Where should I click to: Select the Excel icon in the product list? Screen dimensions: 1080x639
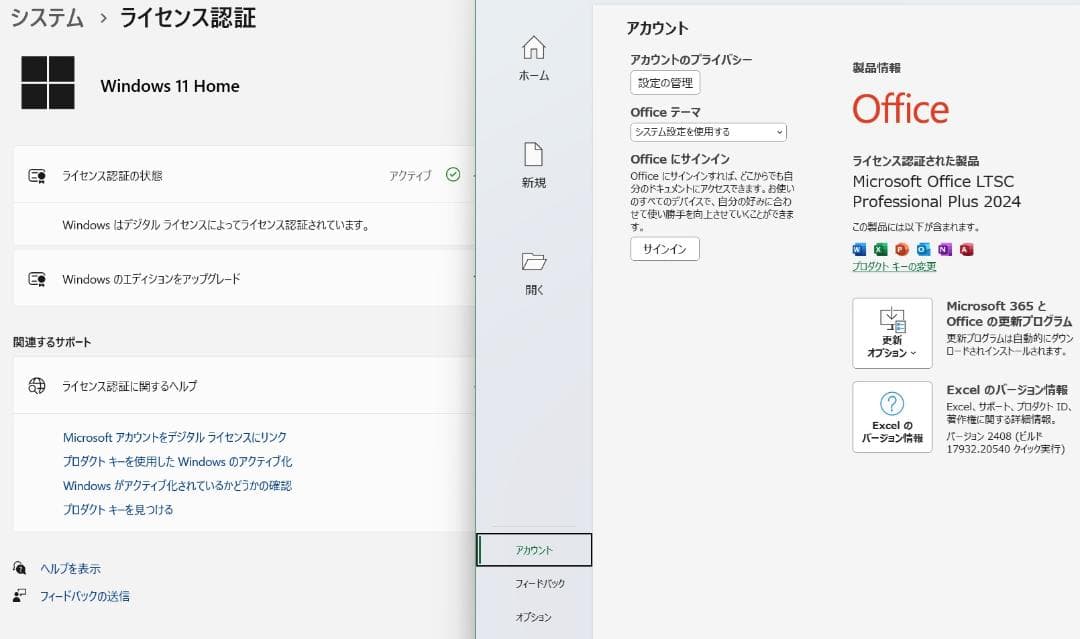pyautogui.click(x=880, y=249)
